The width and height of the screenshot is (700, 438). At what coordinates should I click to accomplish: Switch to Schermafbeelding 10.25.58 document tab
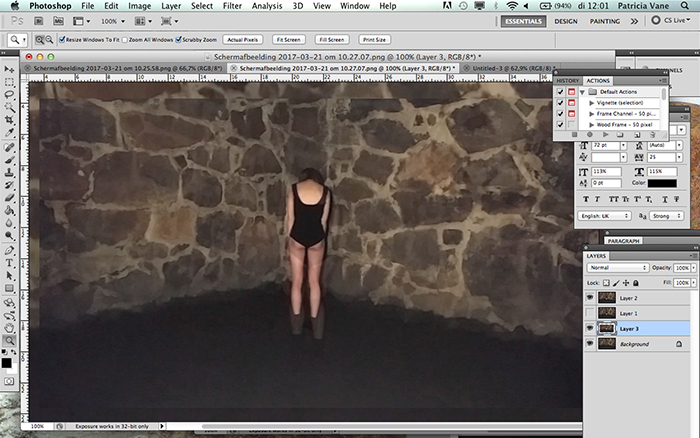click(124, 68)
